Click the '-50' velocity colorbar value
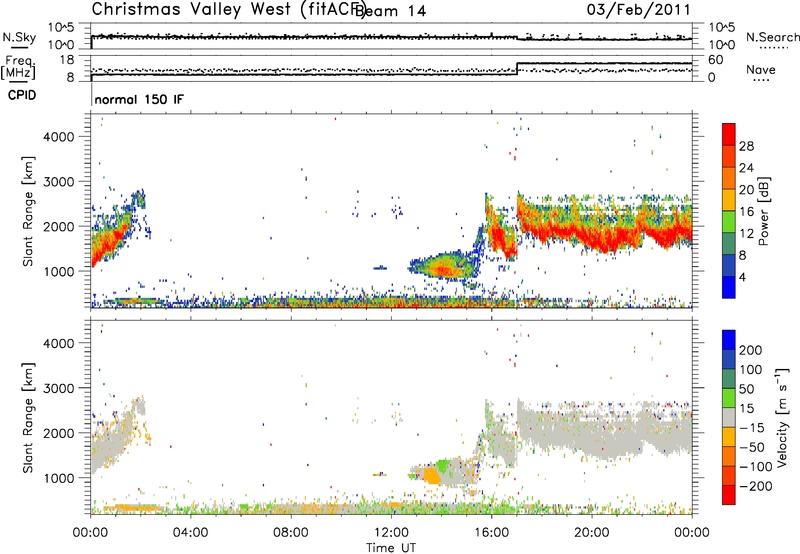This screenshot has width=800, height=554. (x=752, y=447)
